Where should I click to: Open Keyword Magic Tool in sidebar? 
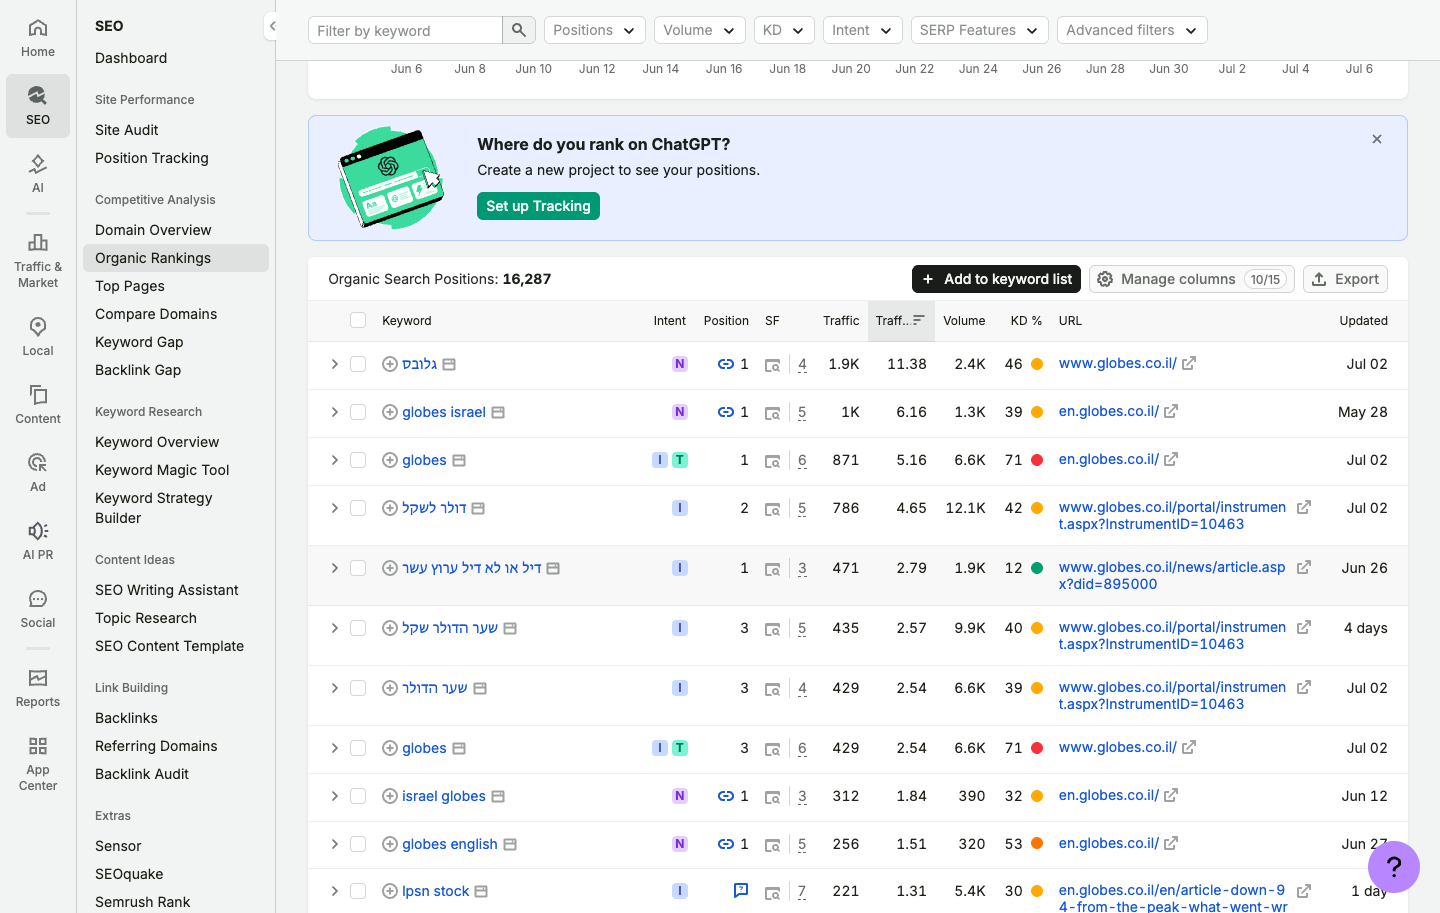162,470
